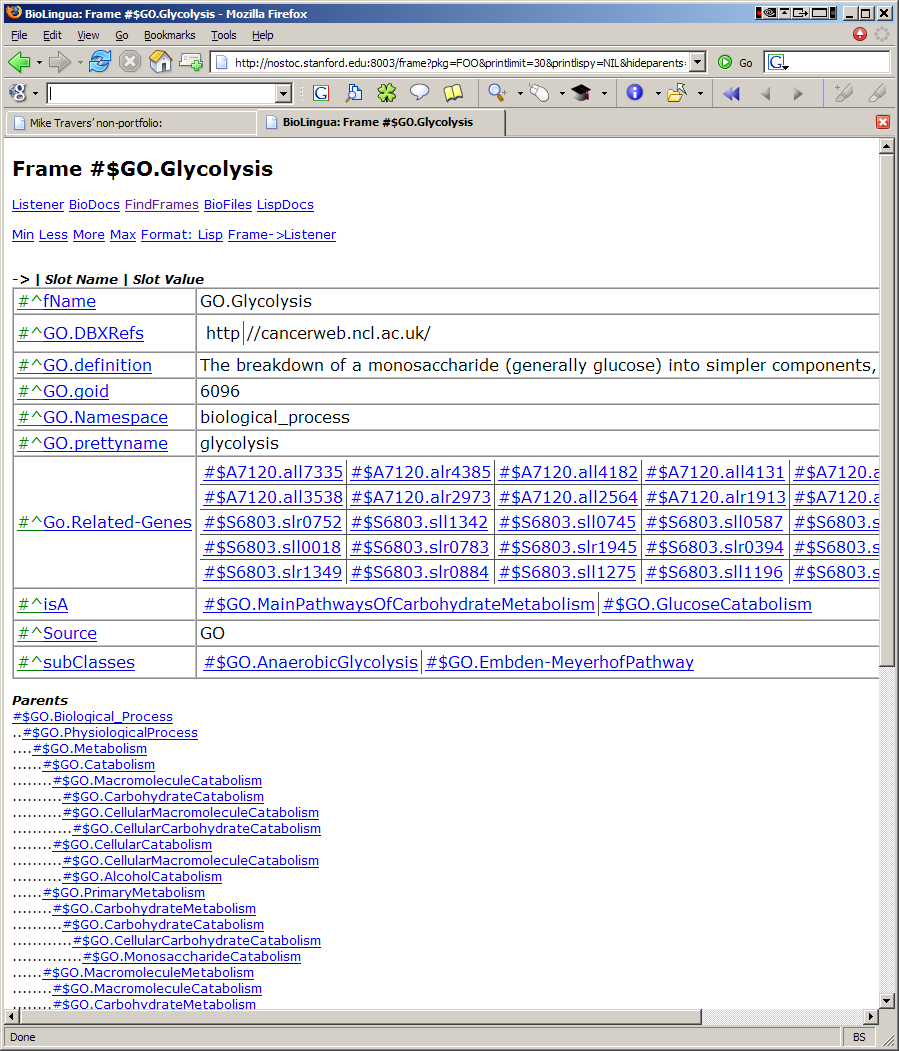Click the Stop loading icon
Image resolution: width=899 pixels, height=1051 pixels.
(x=130, y=62)
